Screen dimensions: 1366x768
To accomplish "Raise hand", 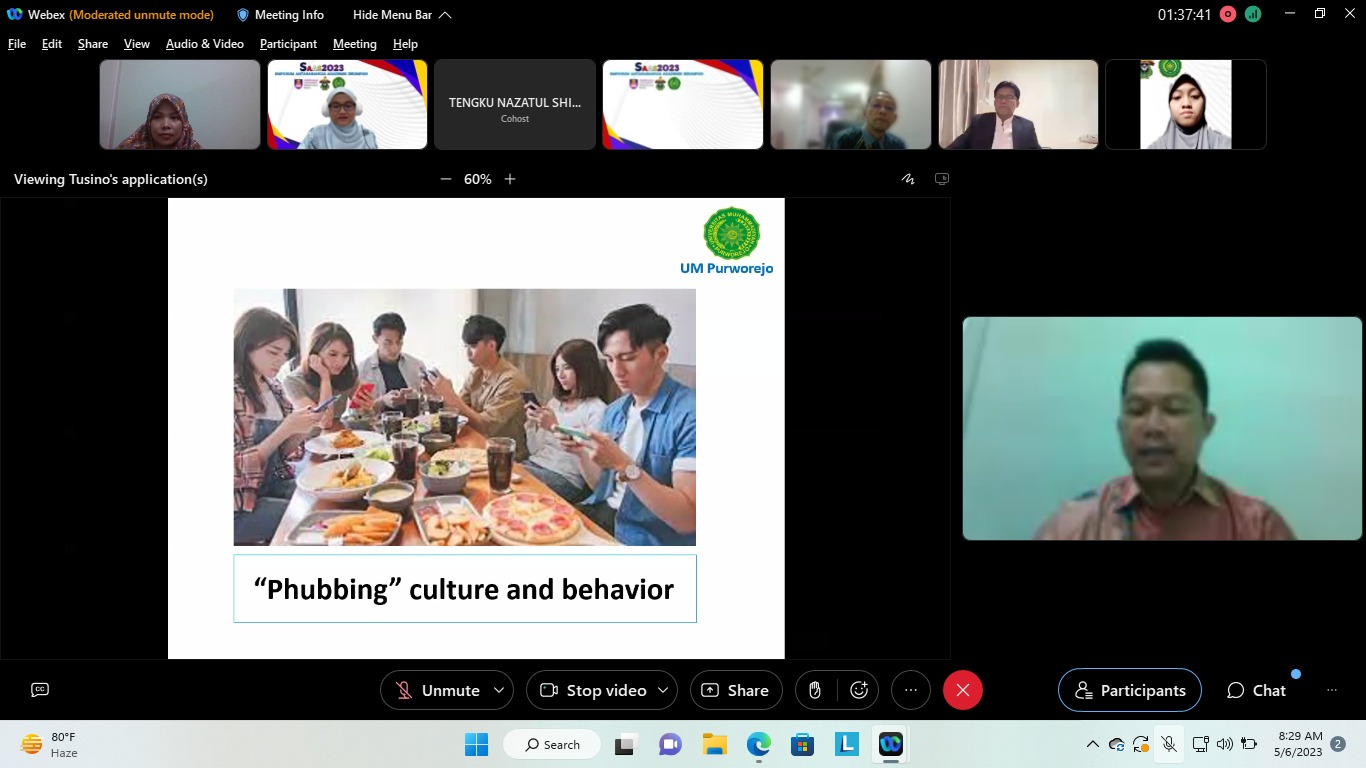I will [x=815, y=690].
